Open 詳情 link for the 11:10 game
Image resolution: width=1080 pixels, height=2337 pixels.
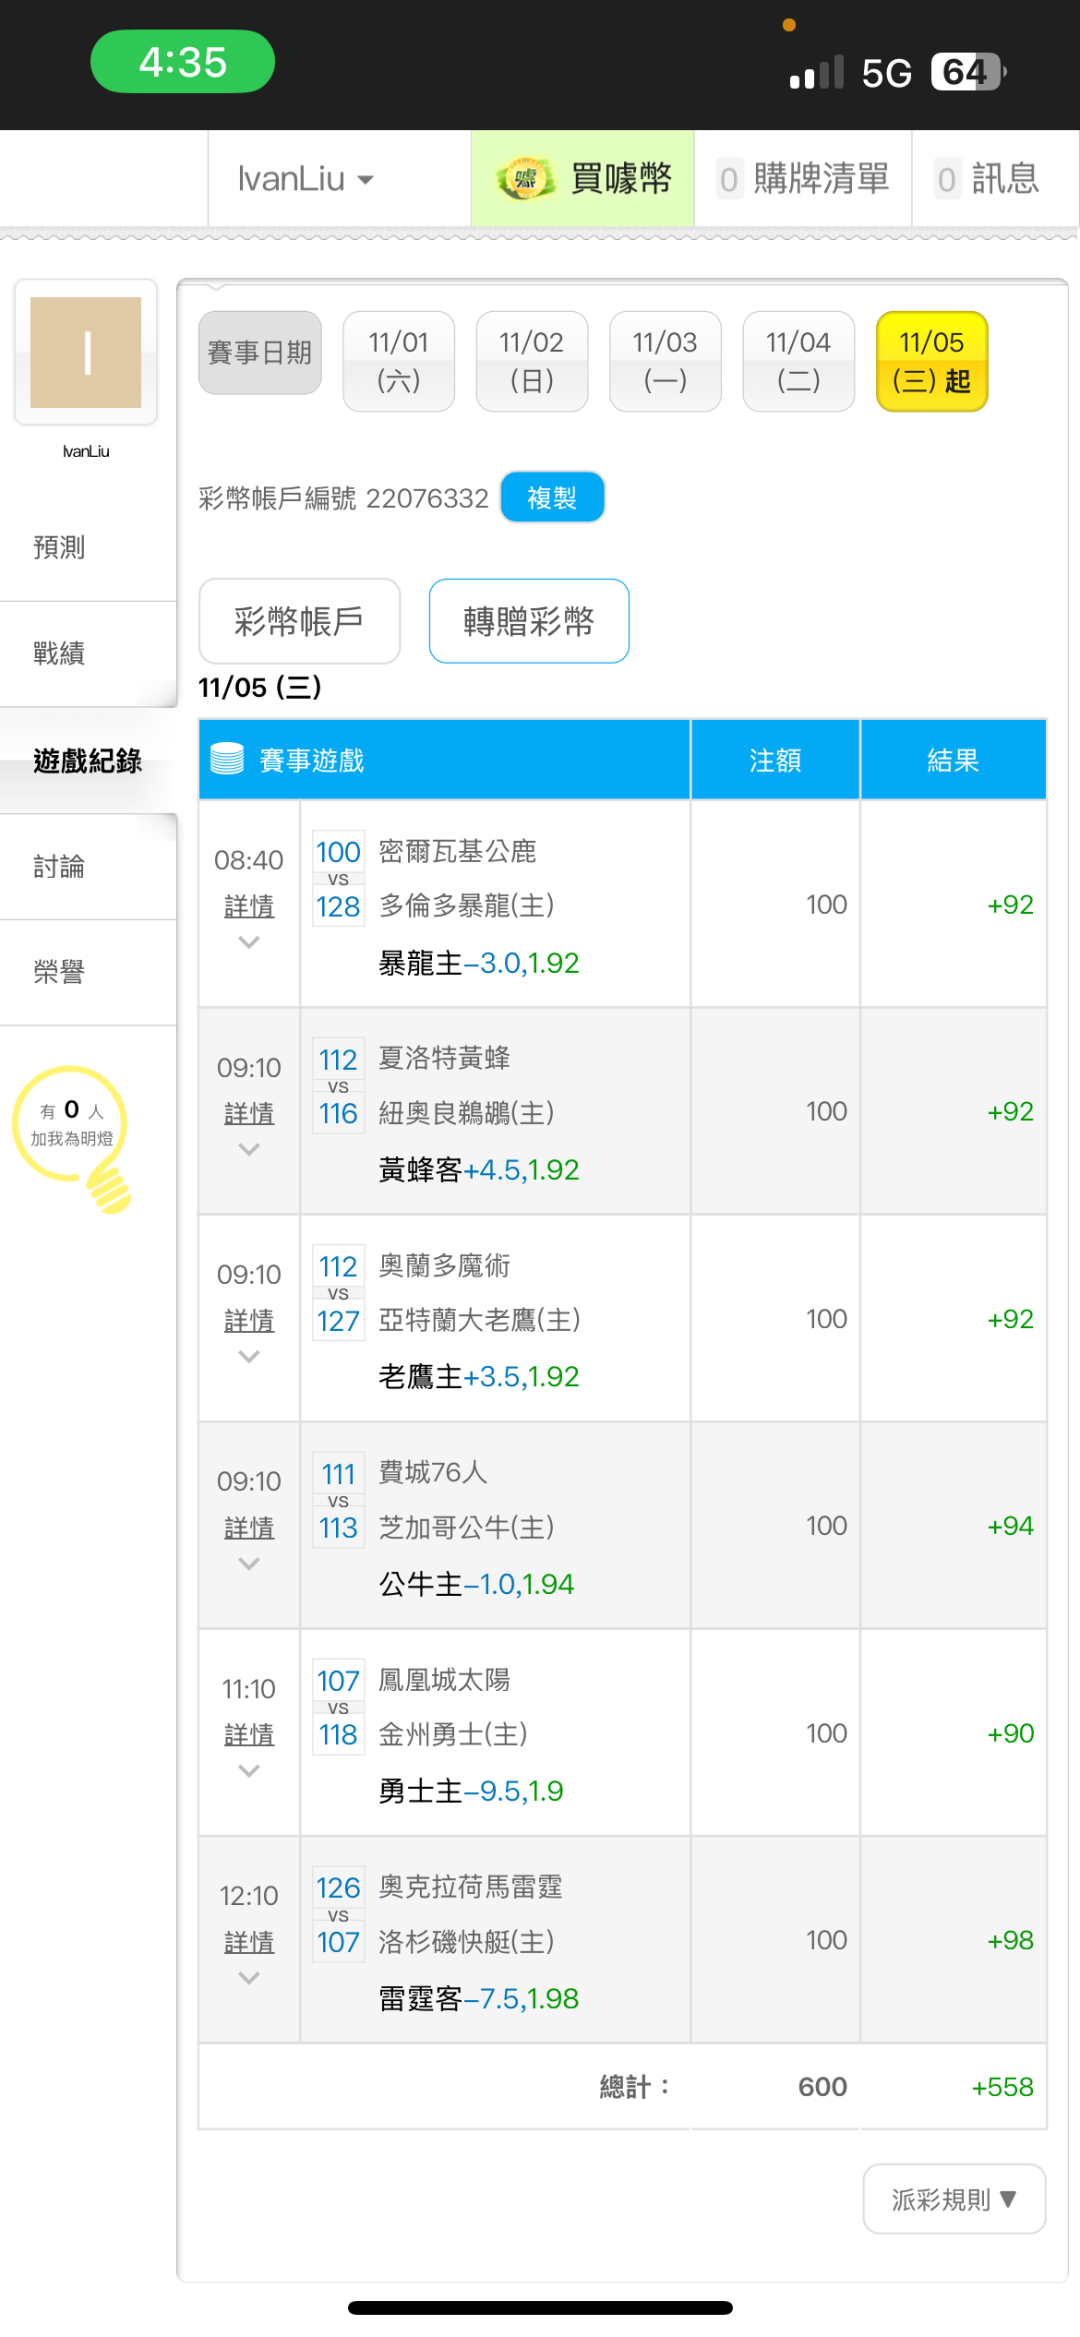tap(249, 1734)
